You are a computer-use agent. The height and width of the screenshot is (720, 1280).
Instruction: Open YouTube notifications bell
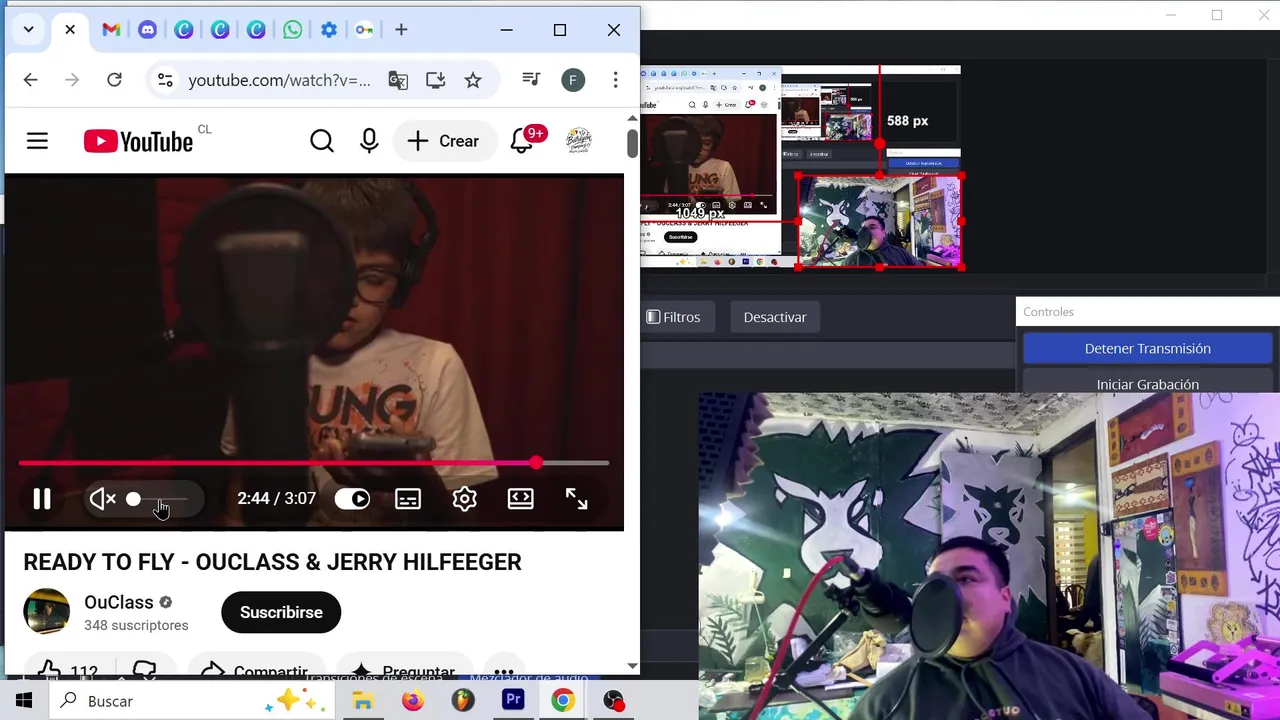pos(522,141)
